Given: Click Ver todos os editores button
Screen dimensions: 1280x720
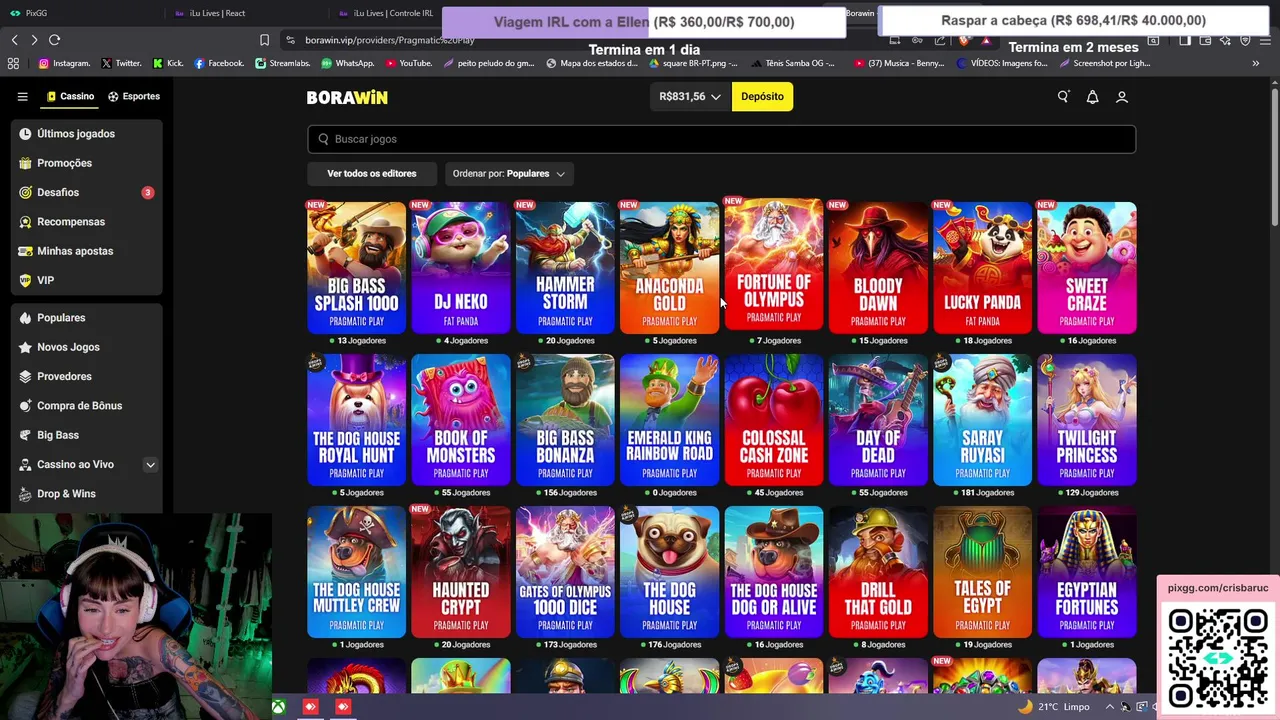Looking at the screenshot, I should pos(372,174).
